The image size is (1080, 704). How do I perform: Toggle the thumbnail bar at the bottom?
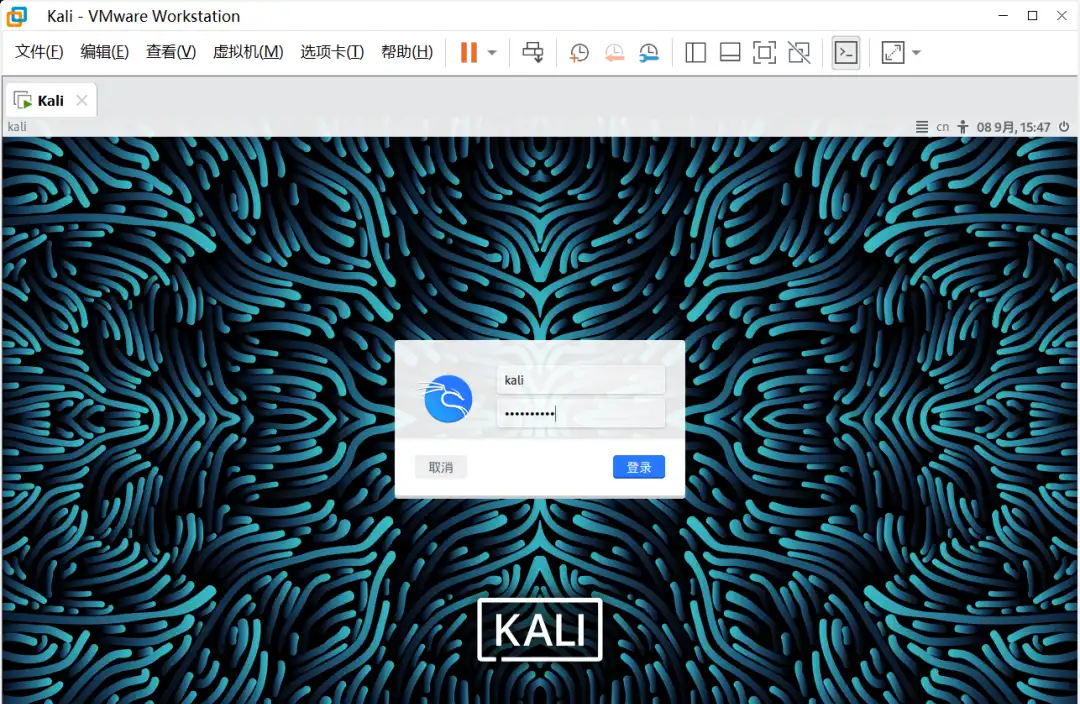(x=730, y=53)
